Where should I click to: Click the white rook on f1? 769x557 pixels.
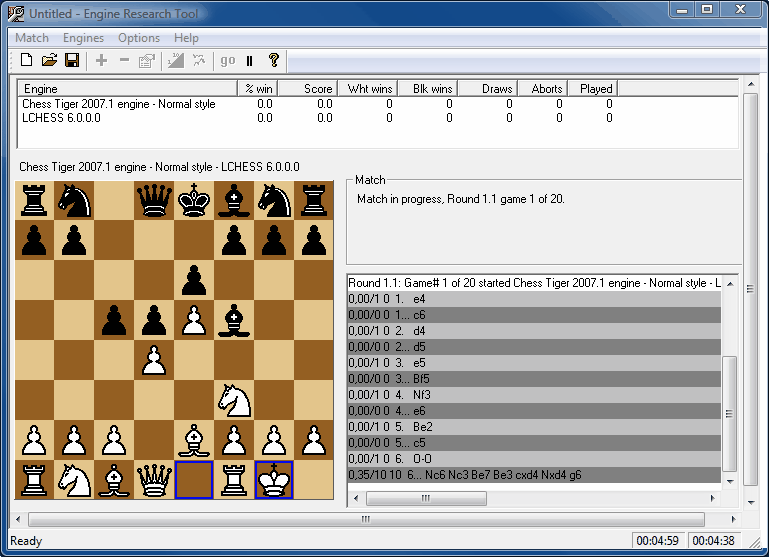point(234,480)
